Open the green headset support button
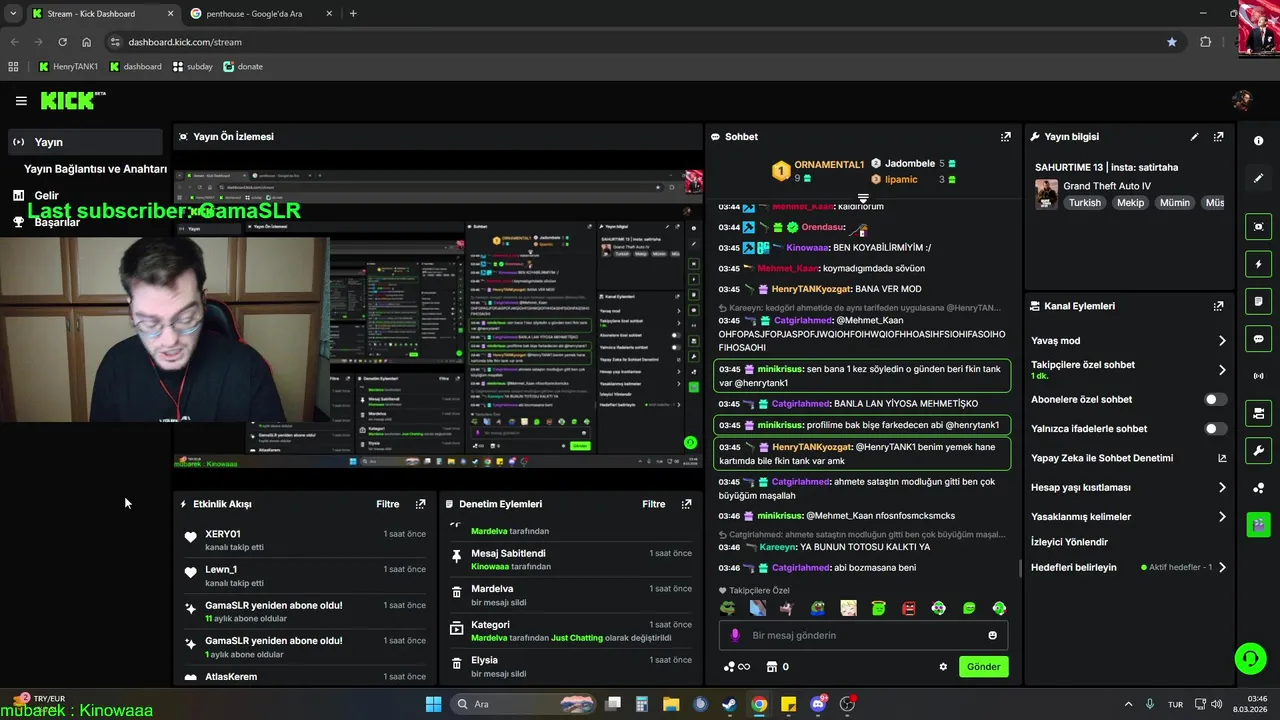The height and width of the screenshot is (720, 1280). [1250, 658]
